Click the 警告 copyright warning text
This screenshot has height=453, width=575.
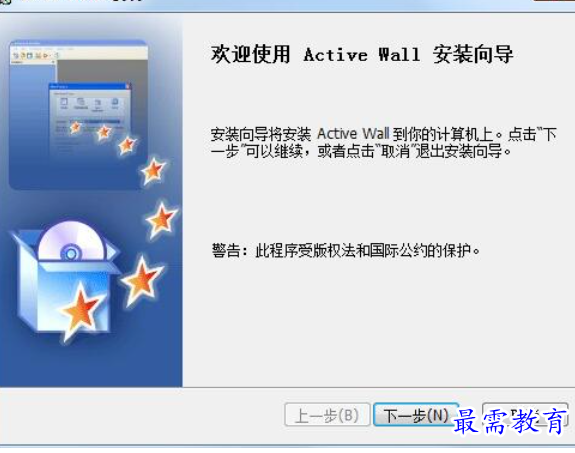(345, 251)
